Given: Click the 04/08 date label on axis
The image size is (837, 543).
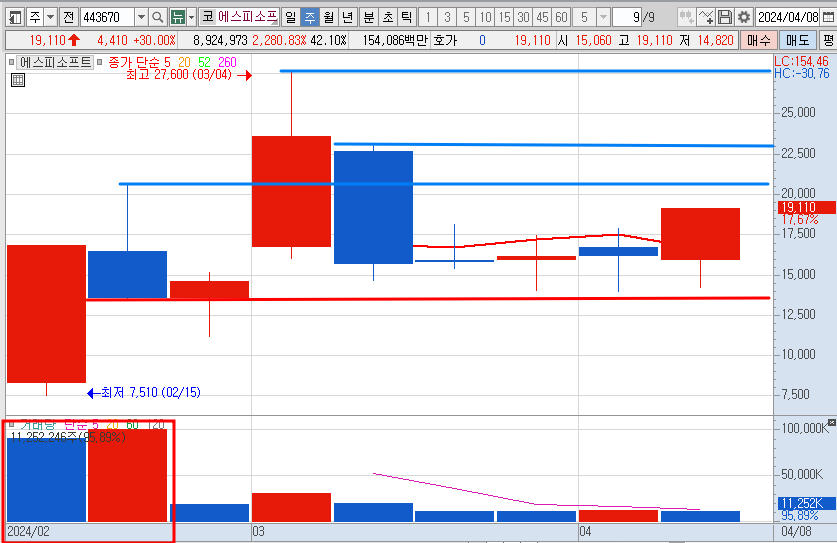Looking at the screenshot, I should [x=796, y=531].
